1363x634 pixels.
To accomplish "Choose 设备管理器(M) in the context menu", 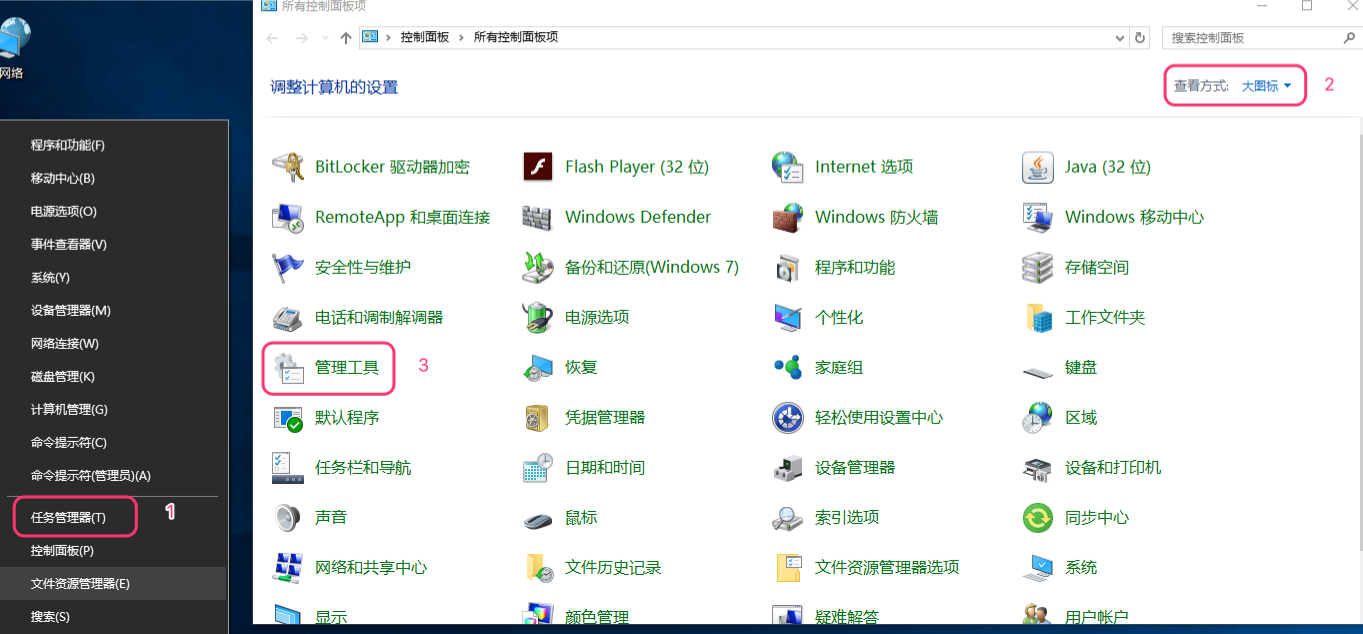I will 70,311.
